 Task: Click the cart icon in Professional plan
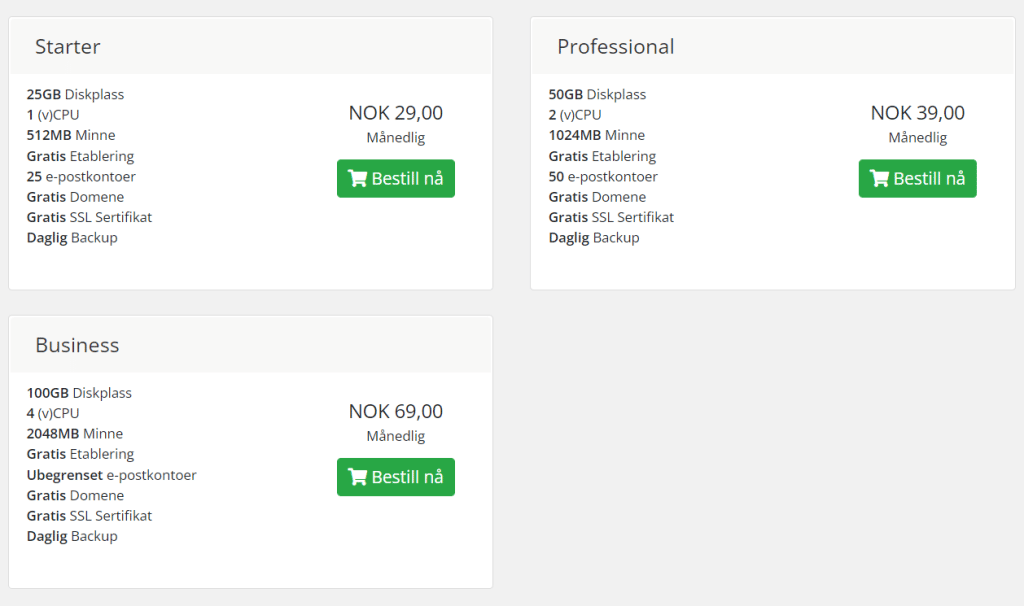pyautogui.click(x=879, y=179)
